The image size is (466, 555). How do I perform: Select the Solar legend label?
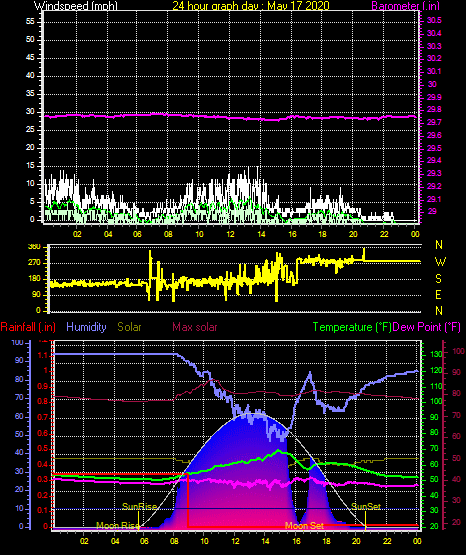coord(129,327)
